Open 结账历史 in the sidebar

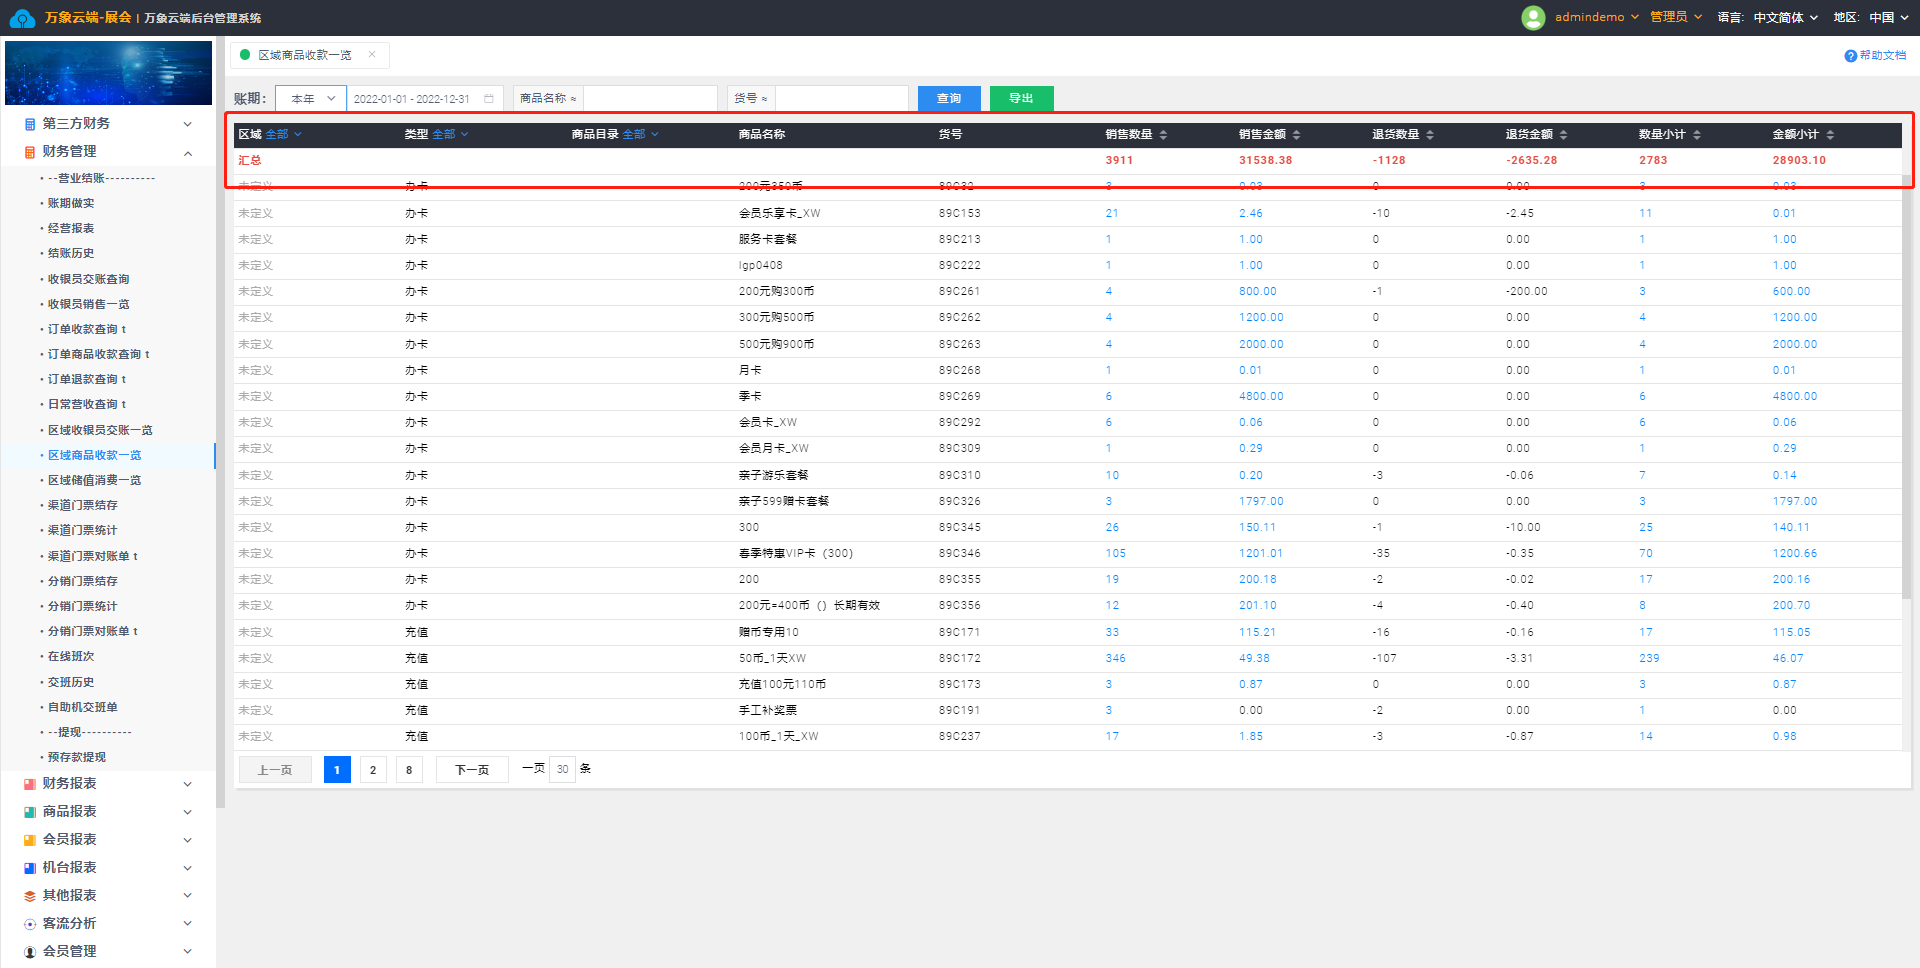[71, 253]
